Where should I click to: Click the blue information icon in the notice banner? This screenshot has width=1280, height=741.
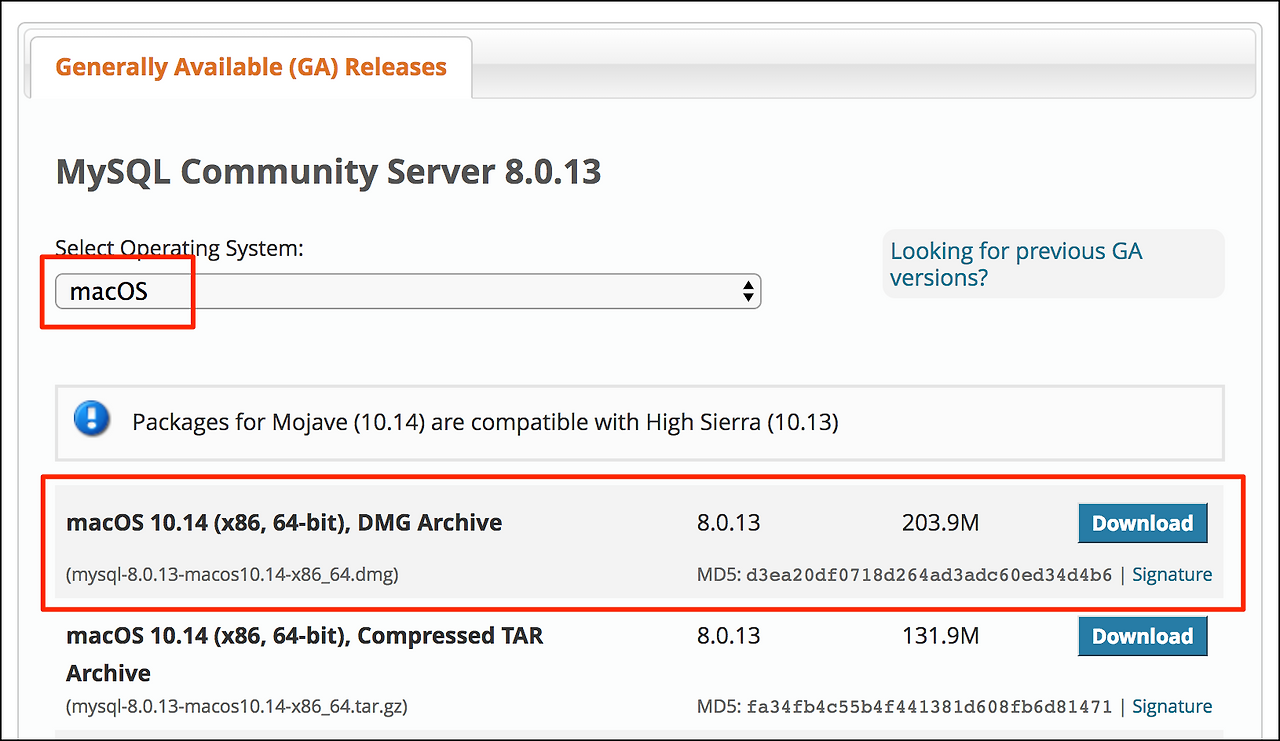(91, 419)
